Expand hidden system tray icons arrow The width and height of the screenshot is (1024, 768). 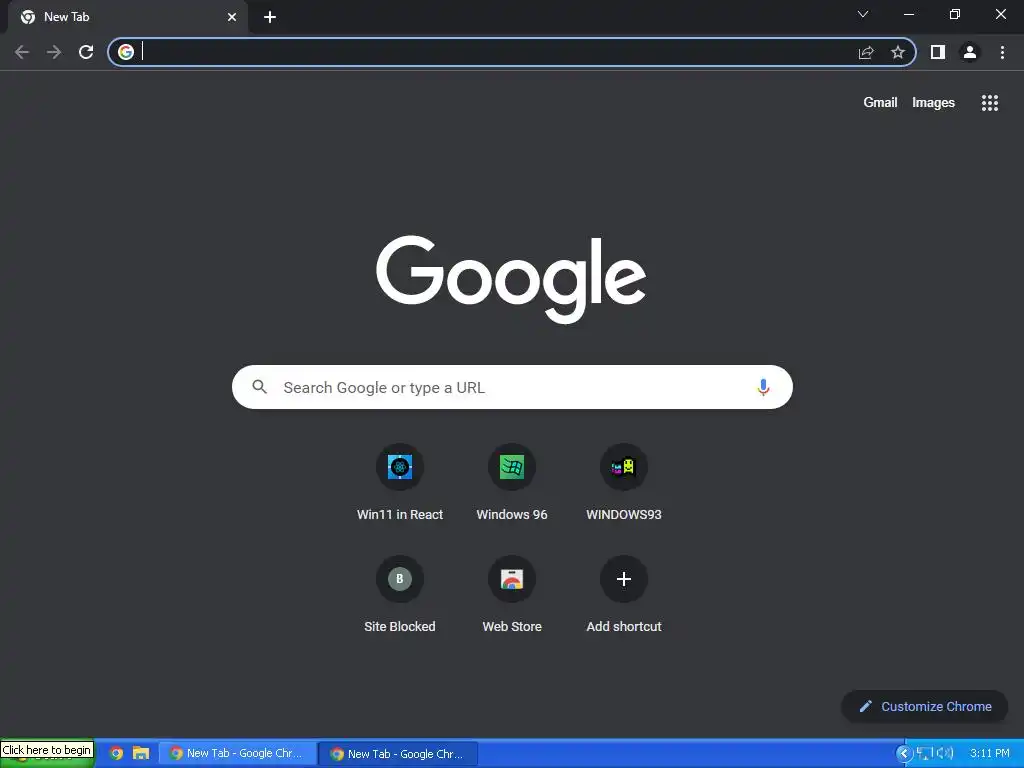point(904,754)
